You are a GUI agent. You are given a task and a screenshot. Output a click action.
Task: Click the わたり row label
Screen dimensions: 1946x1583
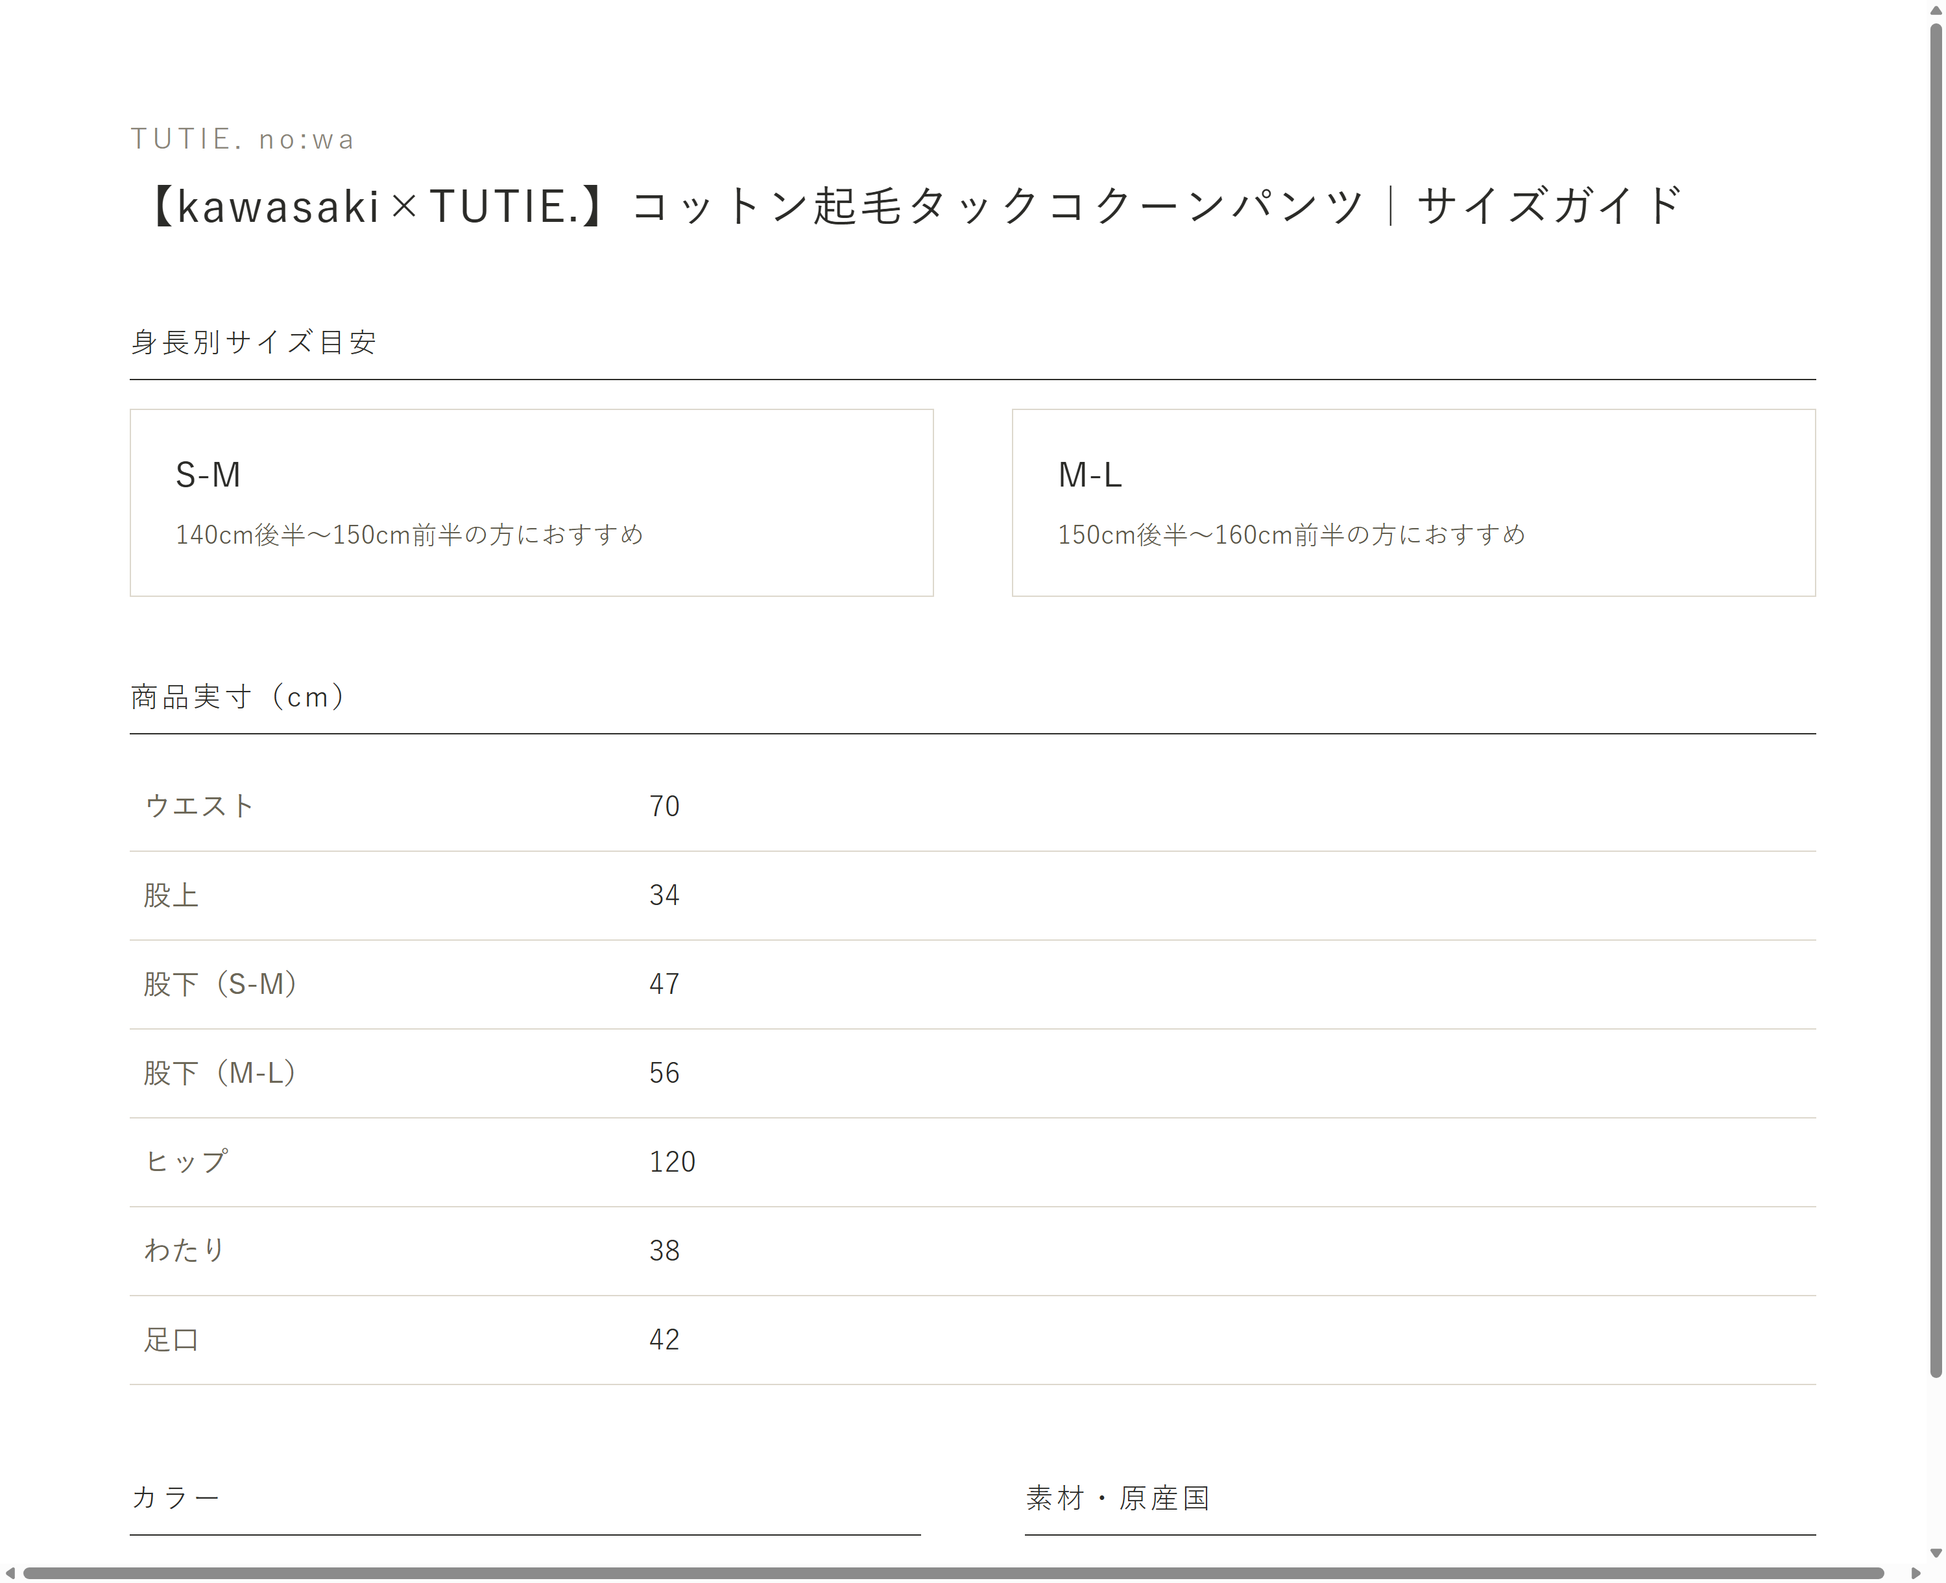pos(185,1250)
